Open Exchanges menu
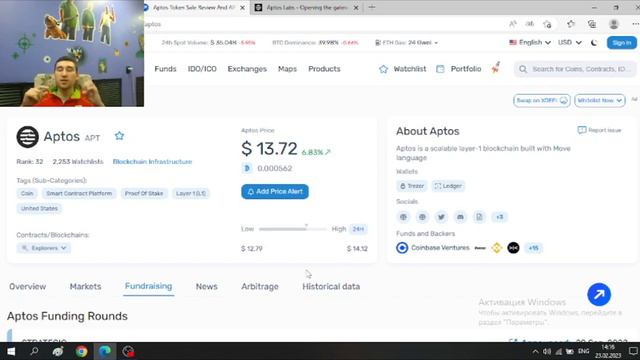This screenshot has height=360, width=640. [247, 69]
